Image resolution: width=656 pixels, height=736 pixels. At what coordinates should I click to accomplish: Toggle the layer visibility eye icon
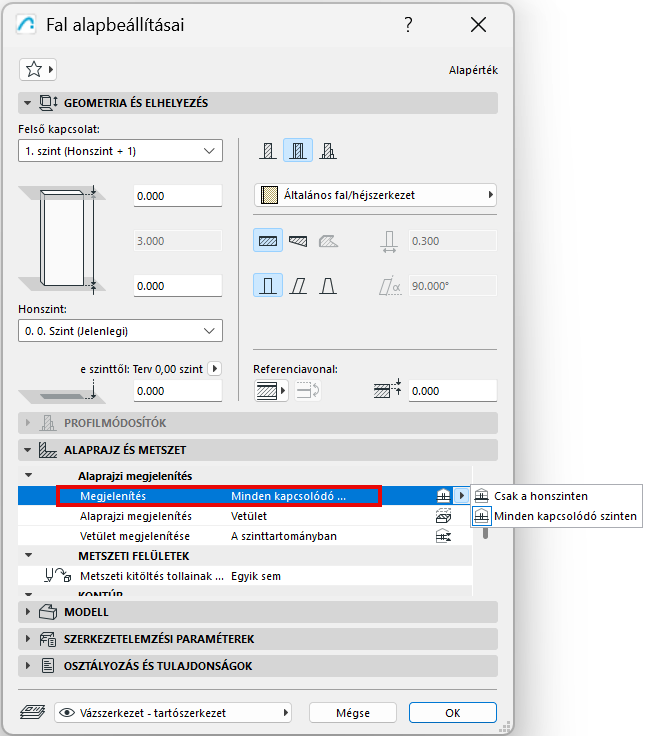(x=67, y=713)
